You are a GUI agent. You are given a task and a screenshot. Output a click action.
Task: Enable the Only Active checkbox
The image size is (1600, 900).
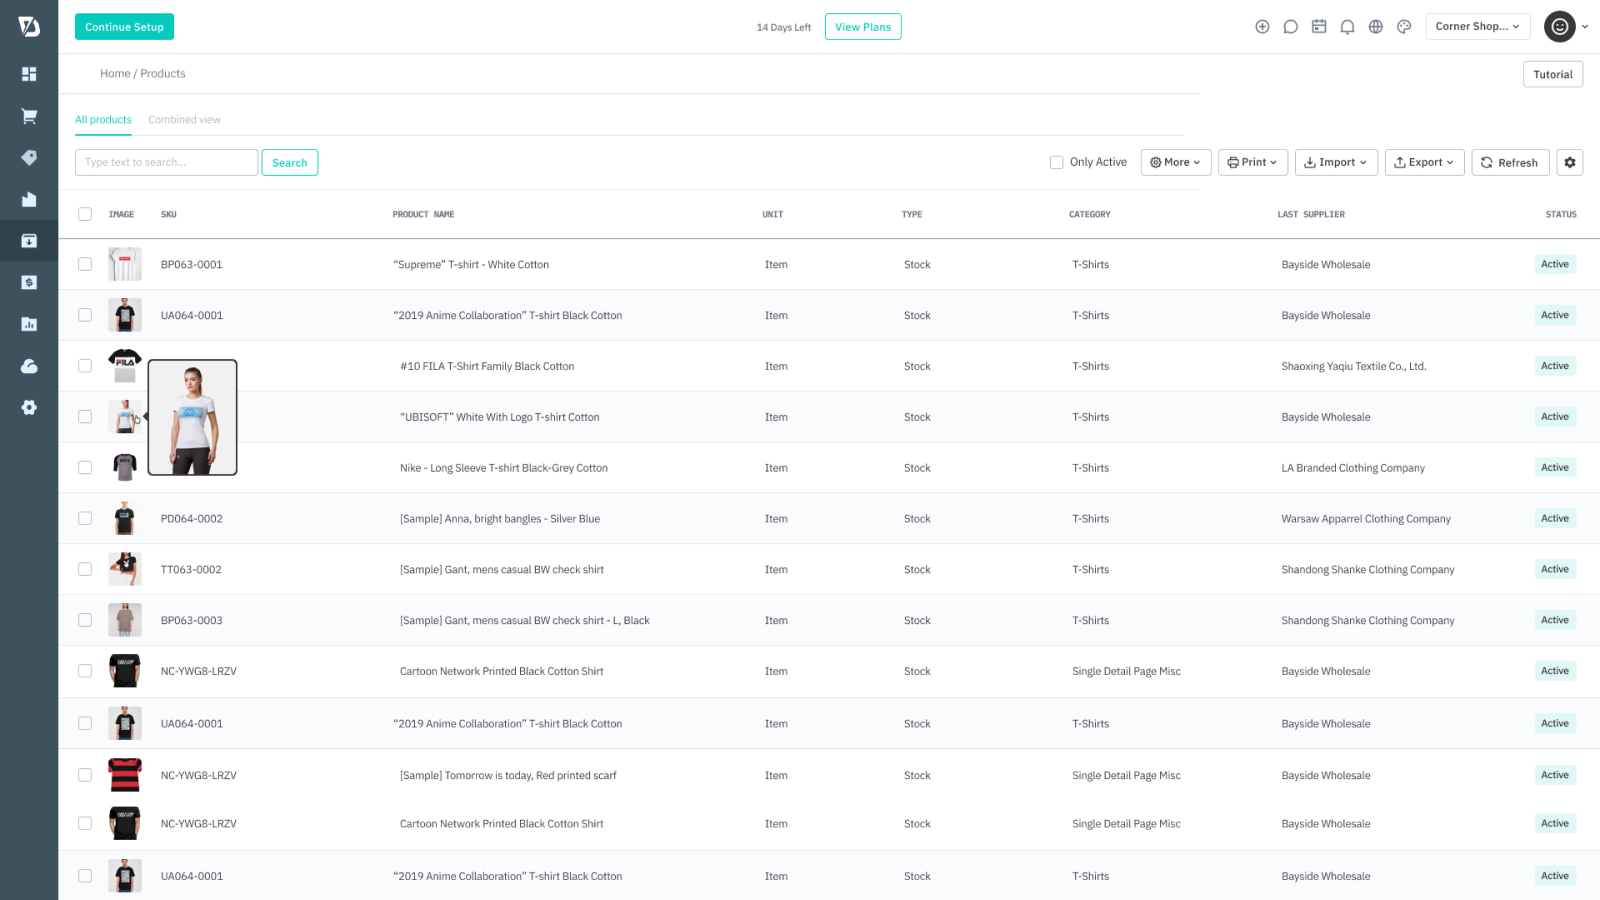click(x=1056, y=162)
